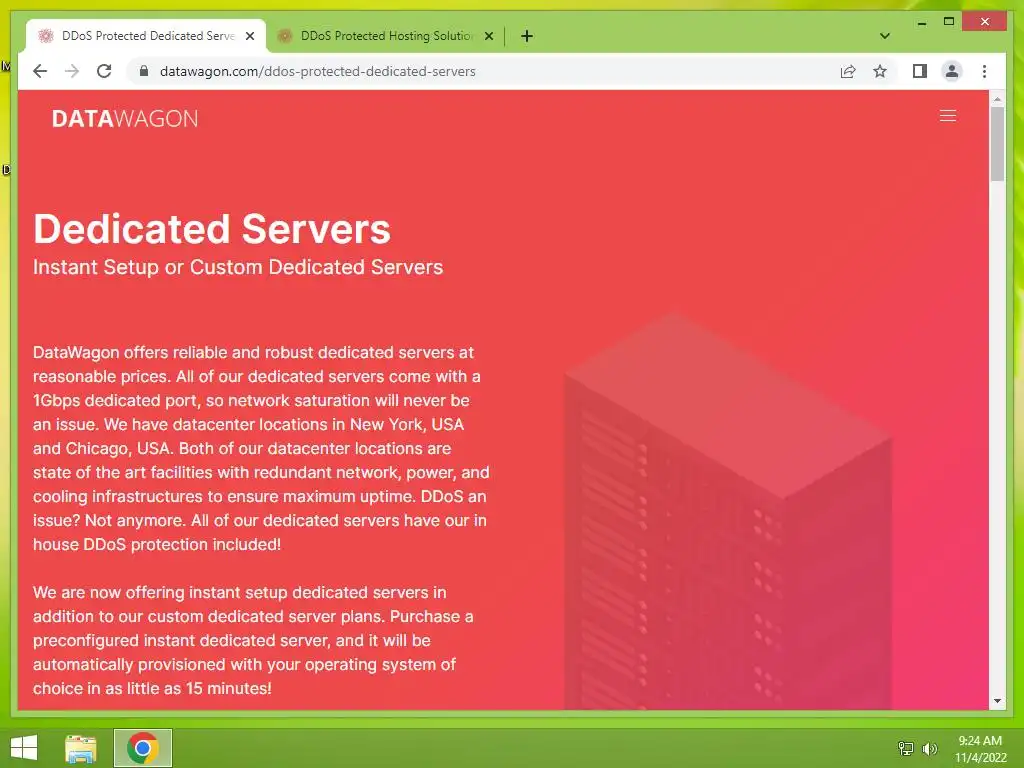Expand the tab search dropdown arrow
Image resolution: width=1024 pixels, height=768 pixels.
pos(884,36)
